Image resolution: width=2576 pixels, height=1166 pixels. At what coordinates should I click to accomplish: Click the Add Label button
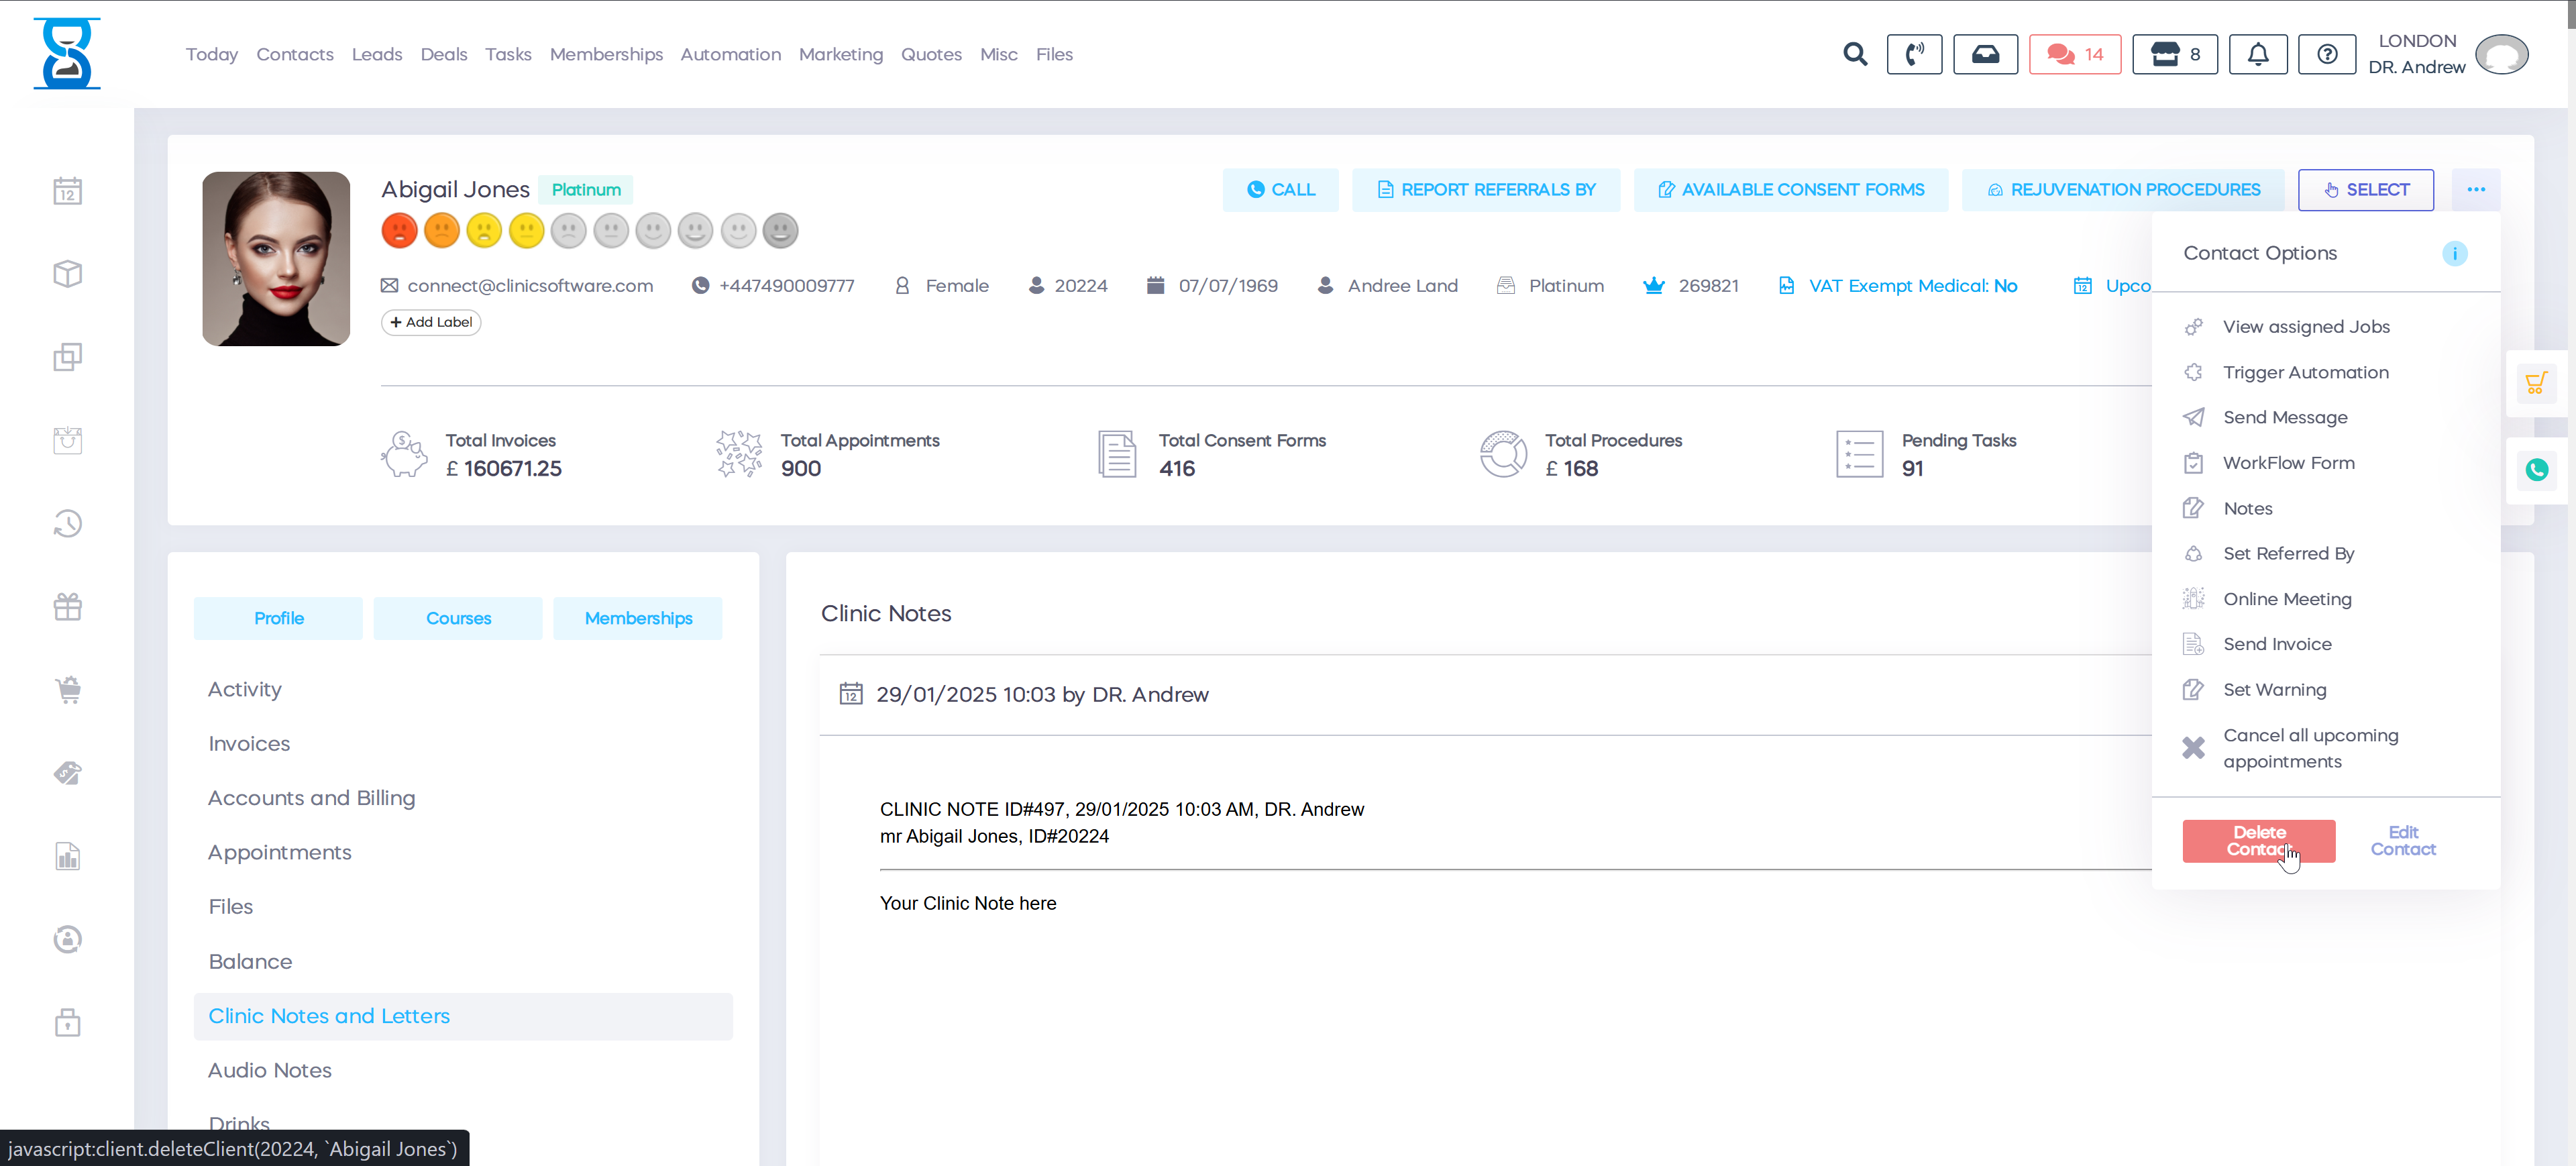pos(430,321)
